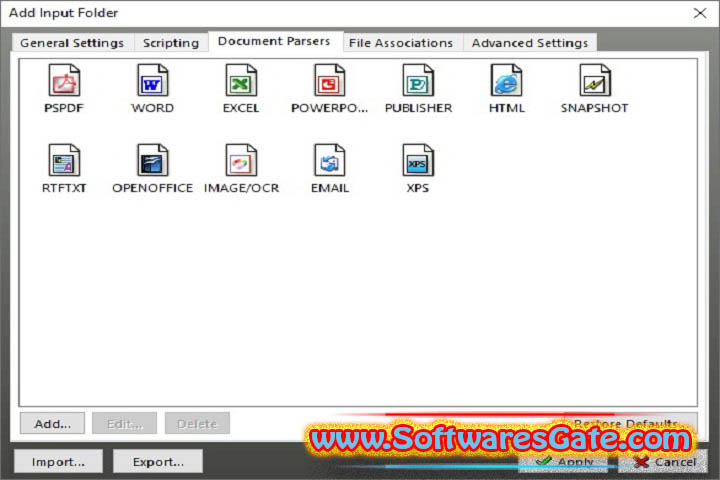Click the Add... button
Viewport: 720px width, 480px height.
(52, 423)
